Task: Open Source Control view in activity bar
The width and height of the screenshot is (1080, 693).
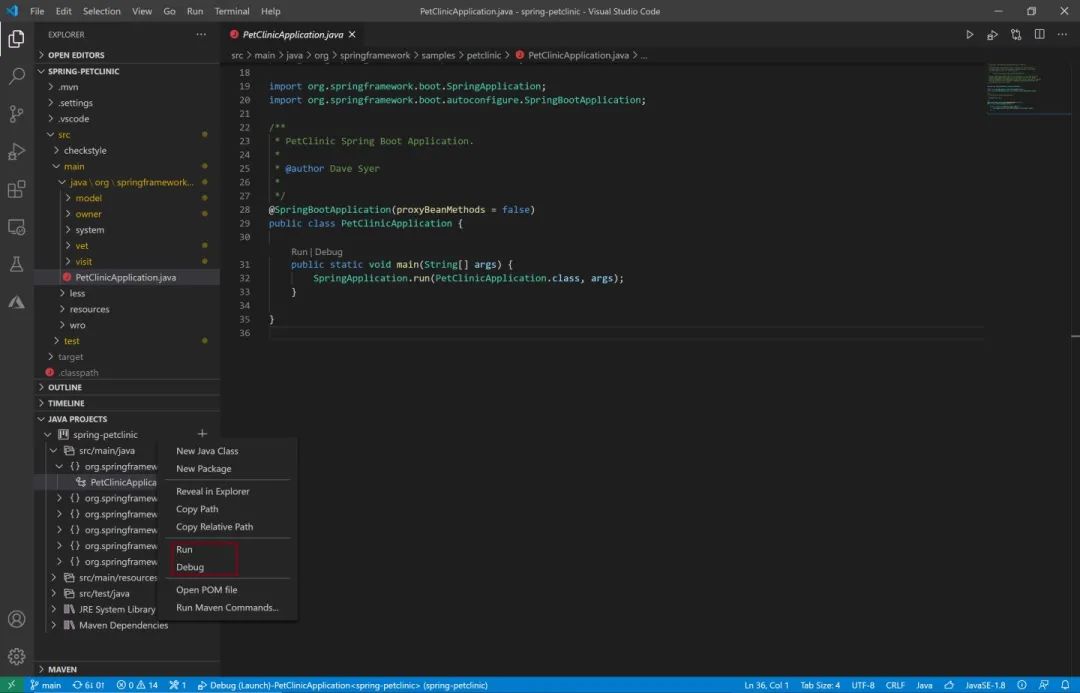Action: 17,114
